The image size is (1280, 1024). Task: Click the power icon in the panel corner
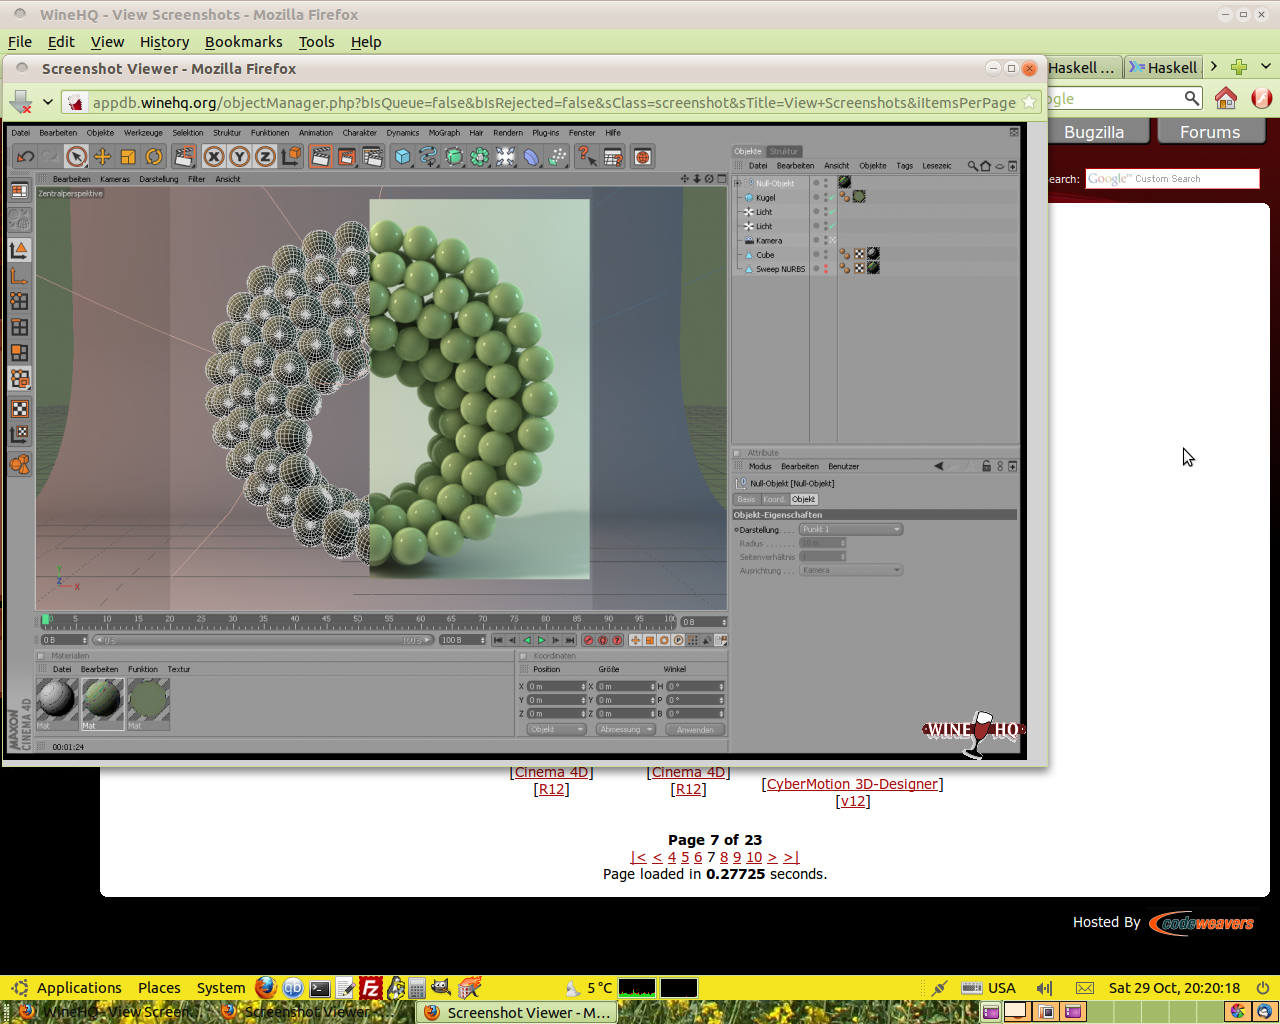[1262, 988]
